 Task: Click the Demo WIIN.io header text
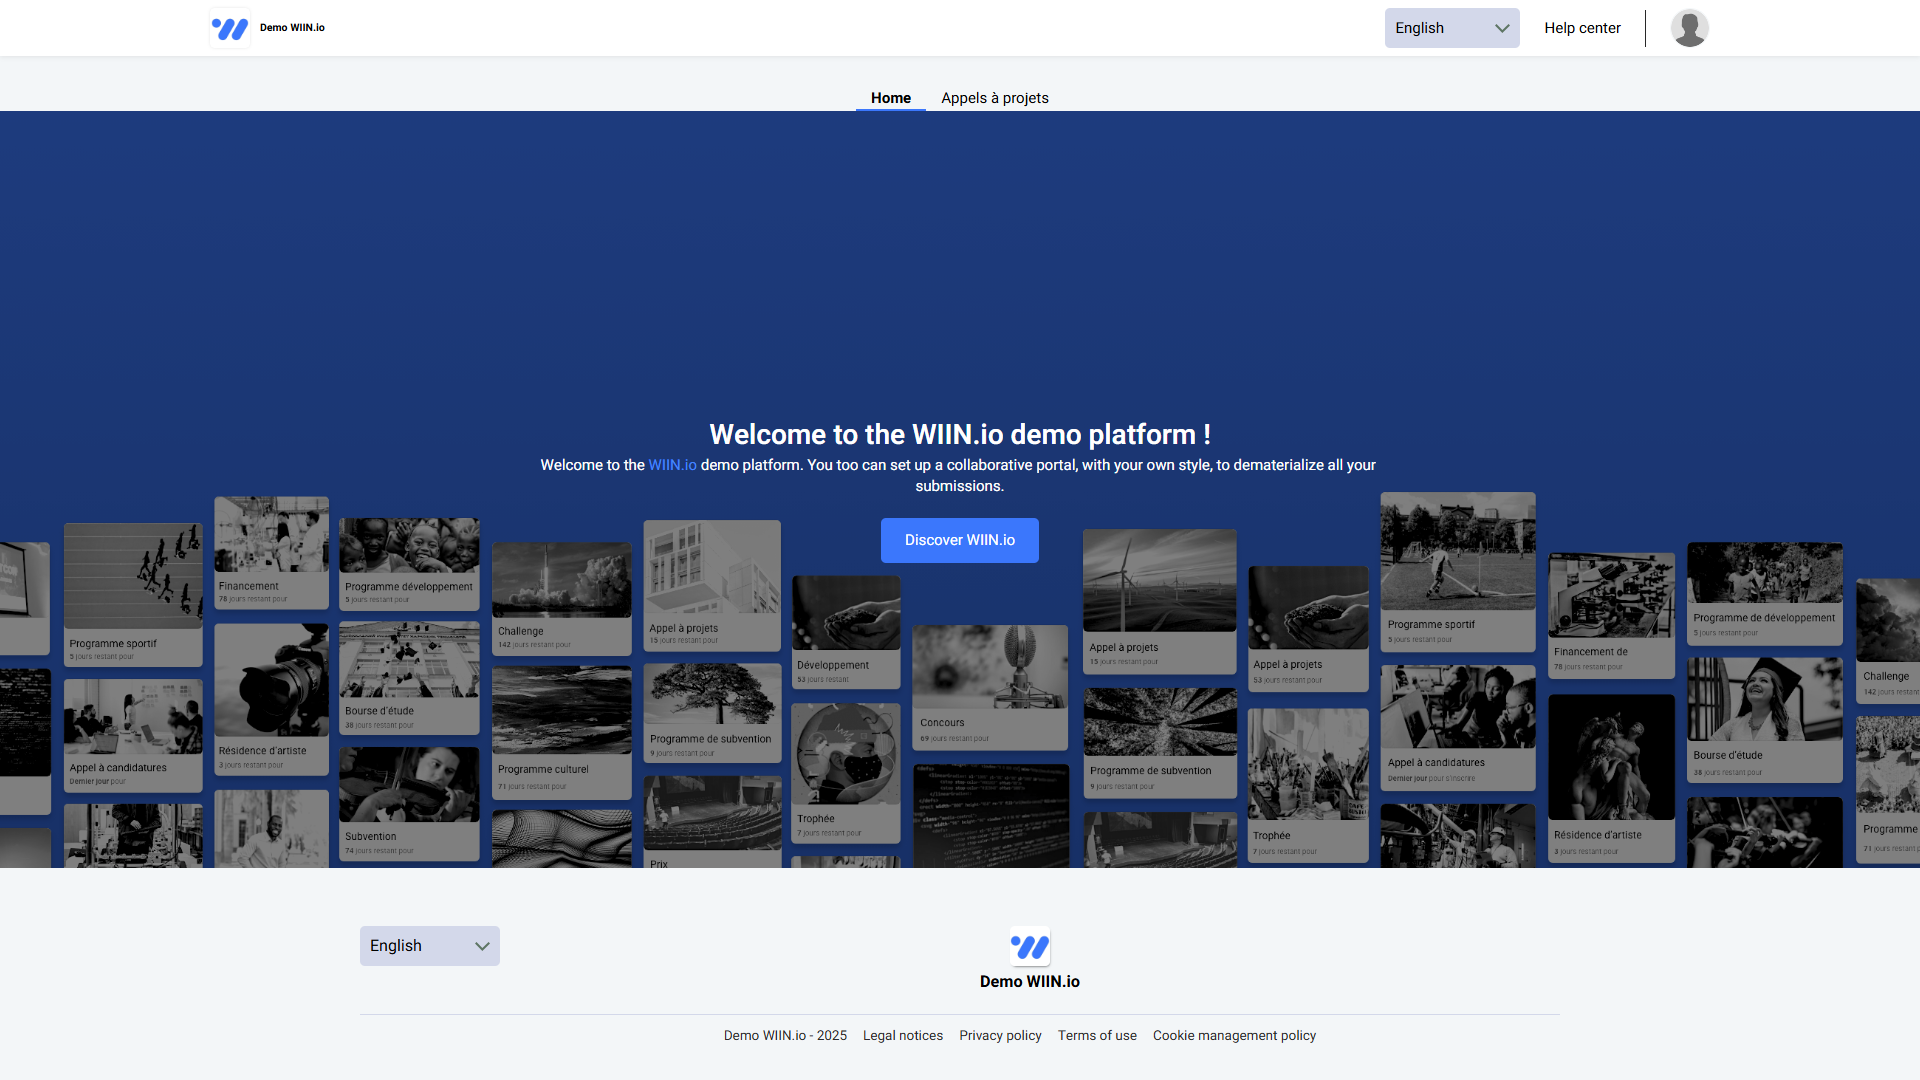click(292, 28)
